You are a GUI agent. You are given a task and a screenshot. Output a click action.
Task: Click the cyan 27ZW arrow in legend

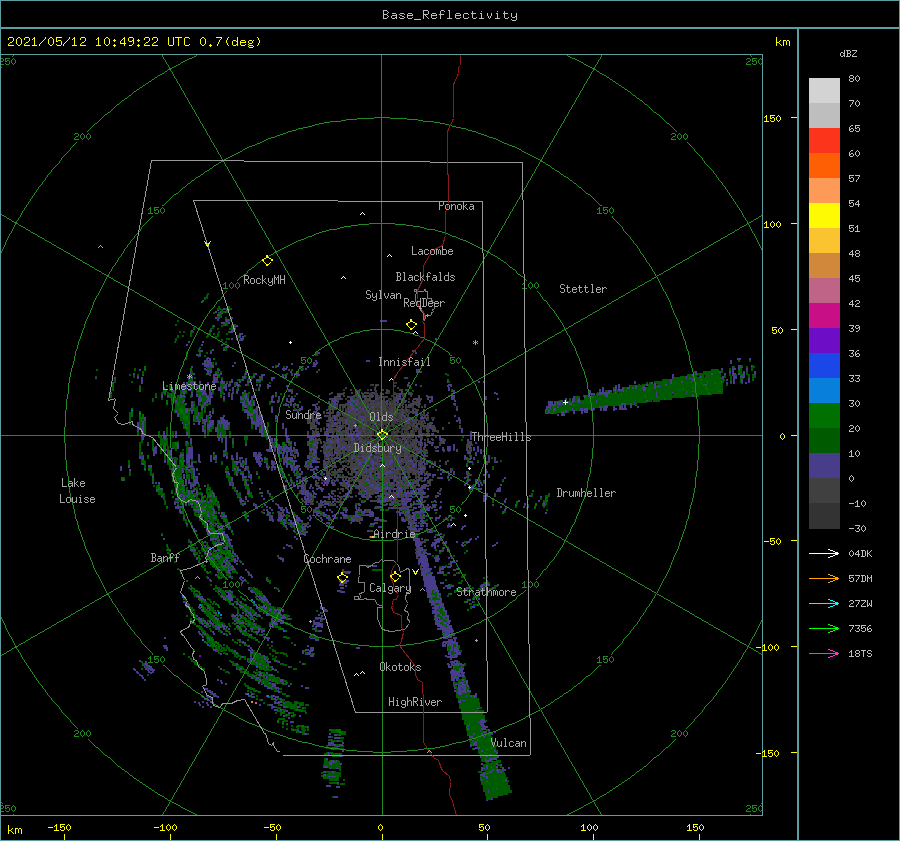tap(824, 603)
